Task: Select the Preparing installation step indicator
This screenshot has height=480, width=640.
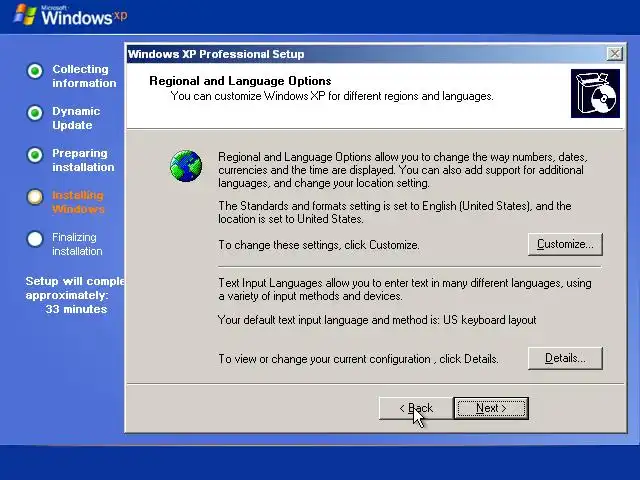Action: click(x=35, y=155)
